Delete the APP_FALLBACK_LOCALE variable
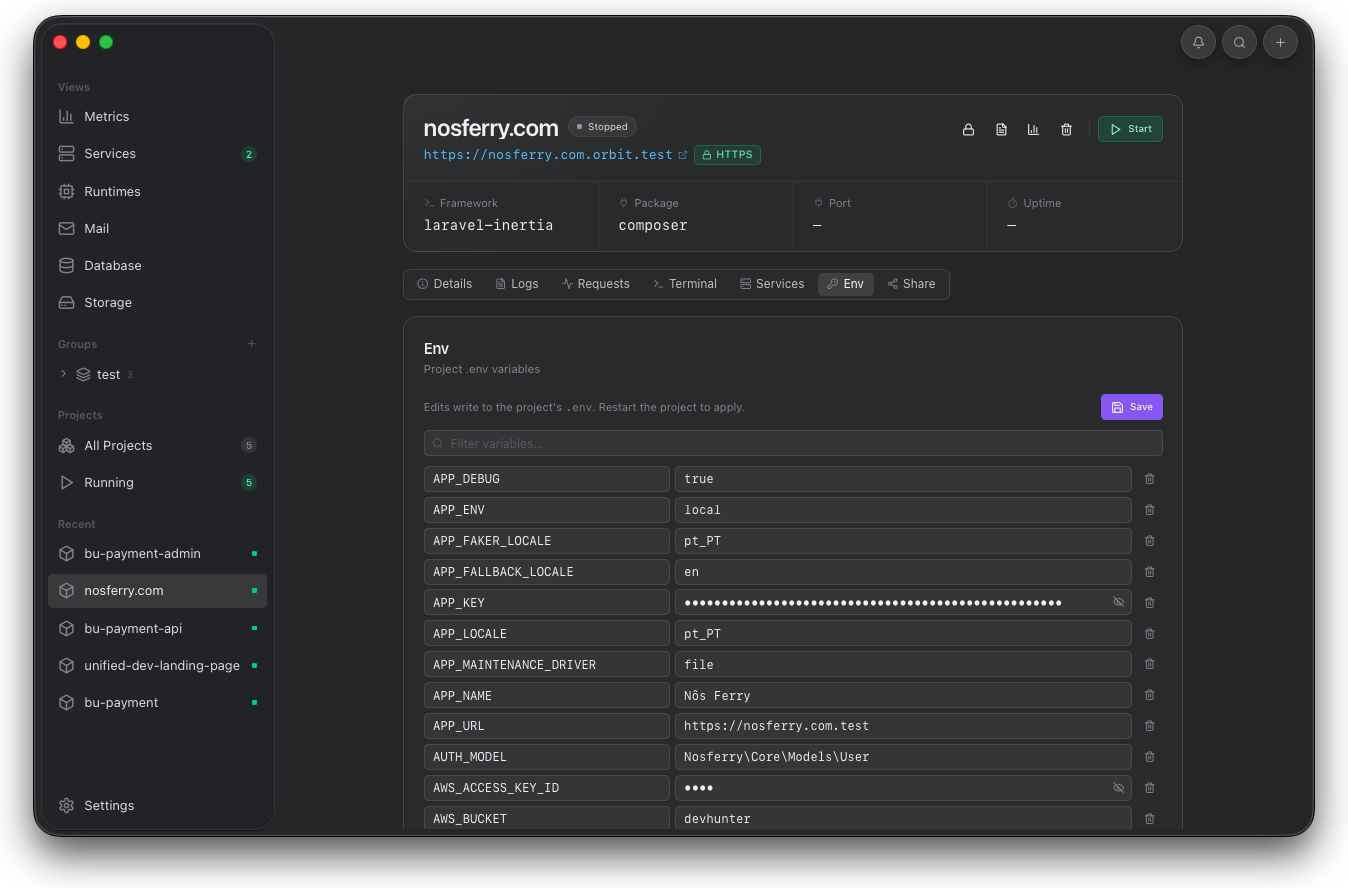 [1150, 572]
